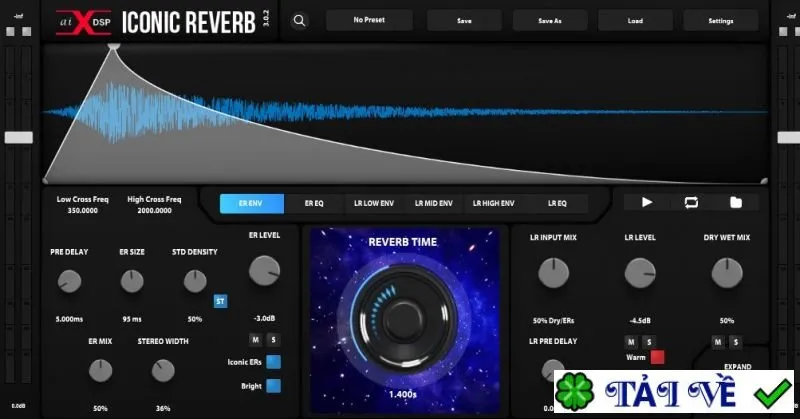The width and height of the screenshot is (800, 419).
Task: Toggle the Bright blue switch
Action: click(x=273, y=386)
